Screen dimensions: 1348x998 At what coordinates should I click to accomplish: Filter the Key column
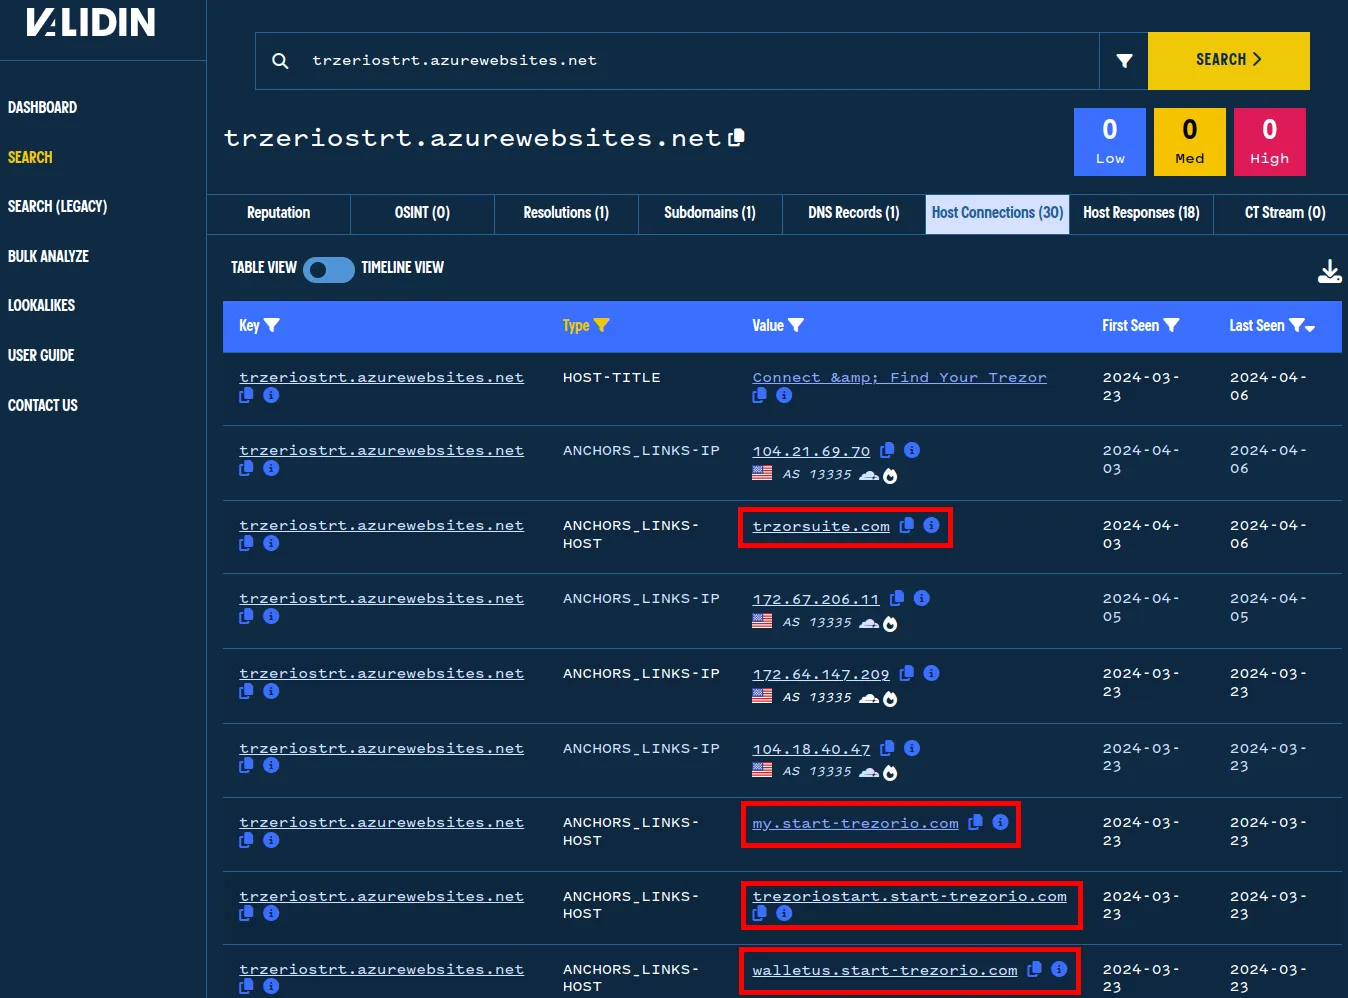click(x=272, y=325)
